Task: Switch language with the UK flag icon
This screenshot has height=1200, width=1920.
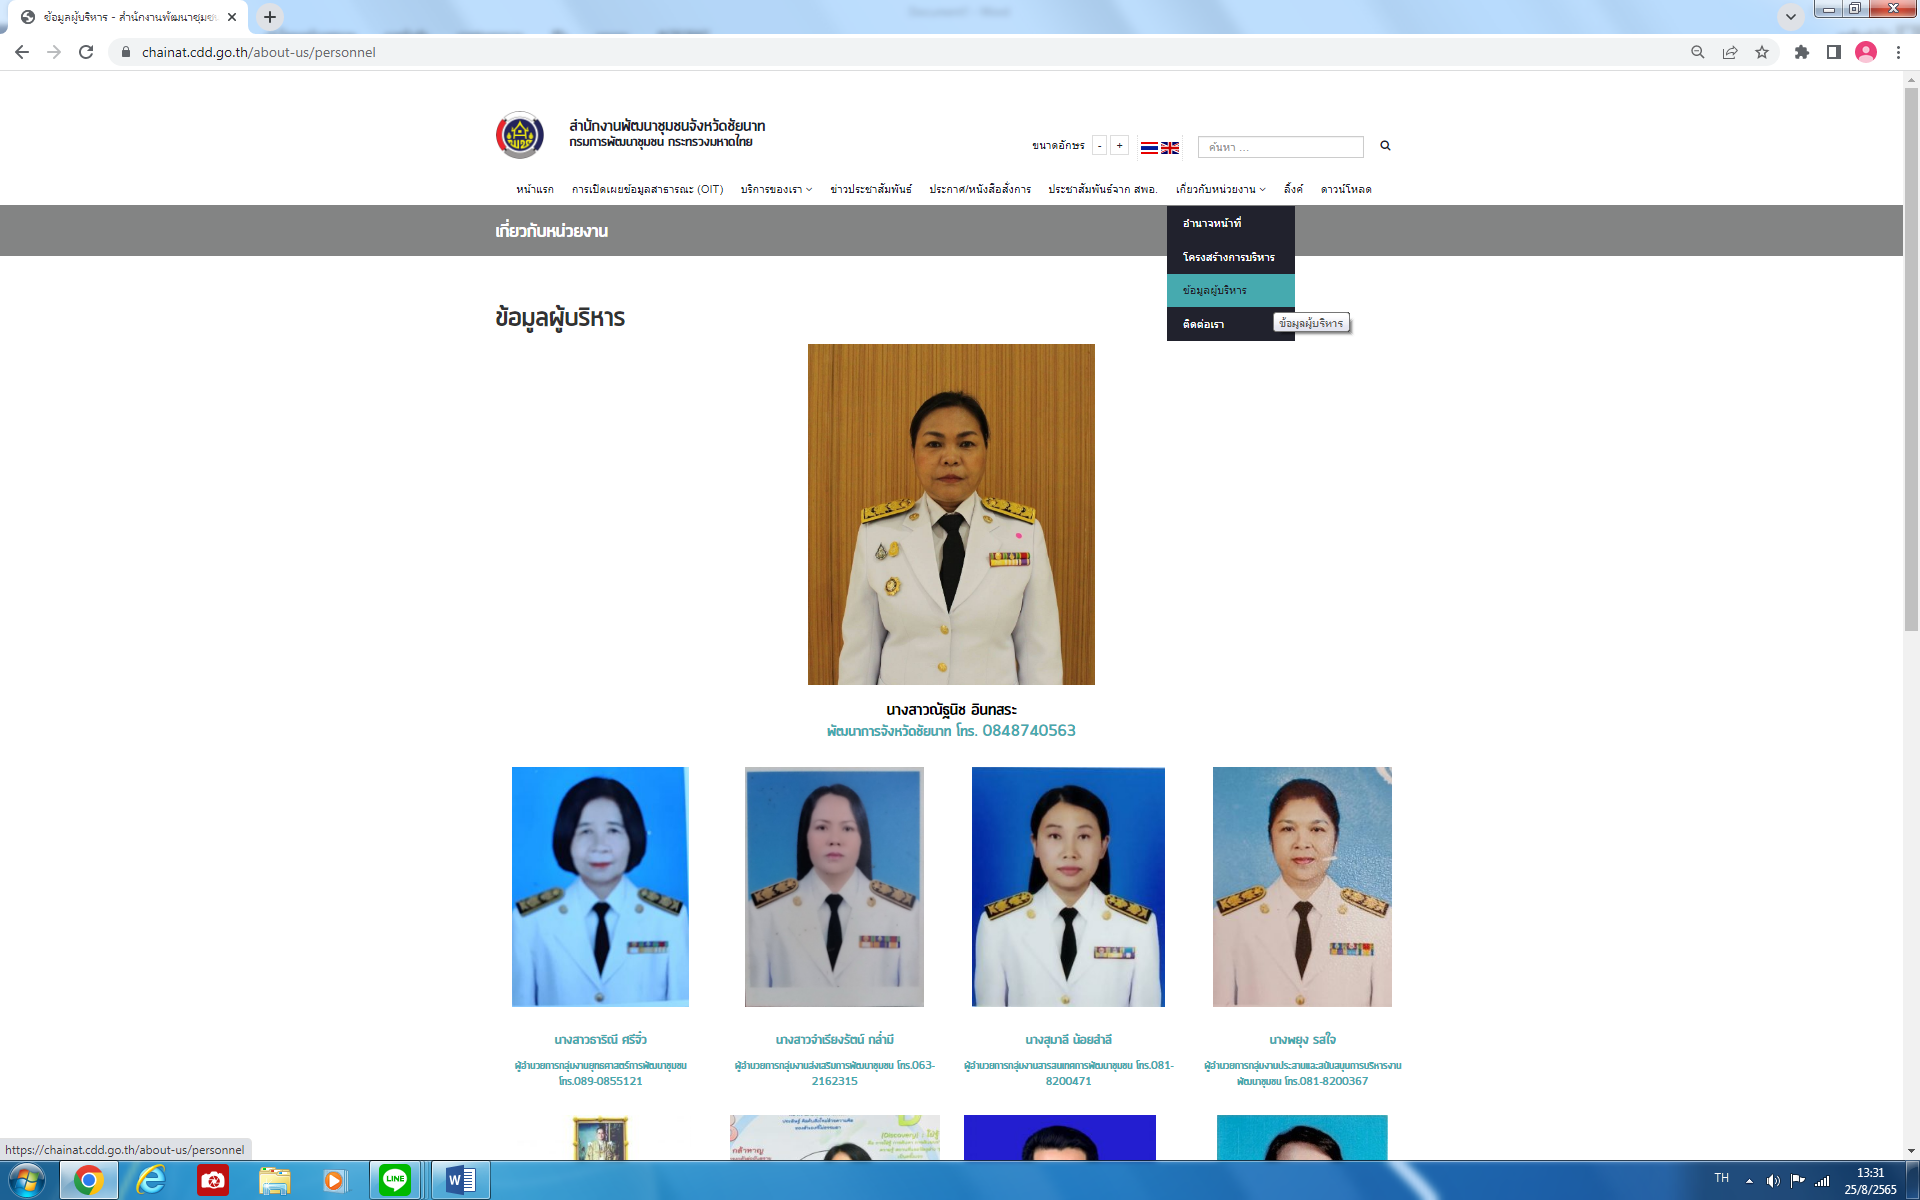Action: click(1169, 147)
